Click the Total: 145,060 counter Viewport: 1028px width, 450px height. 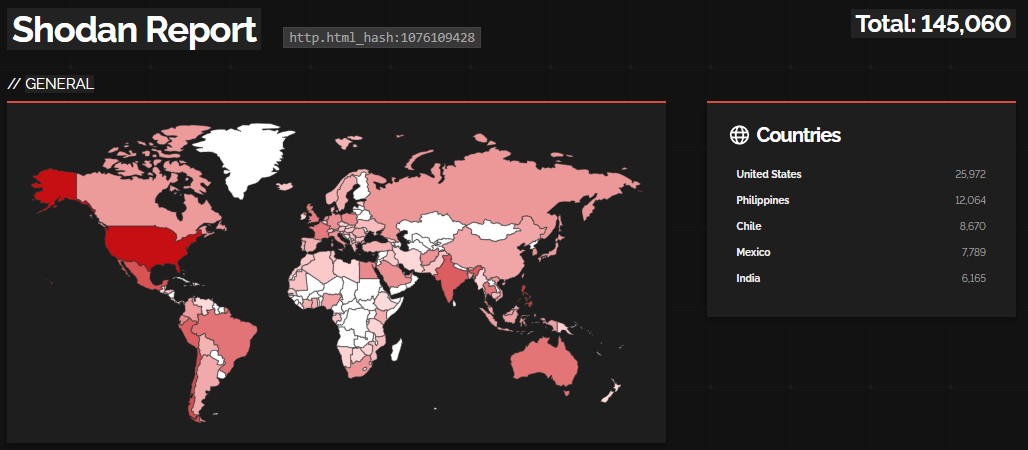tap(933, 24)
